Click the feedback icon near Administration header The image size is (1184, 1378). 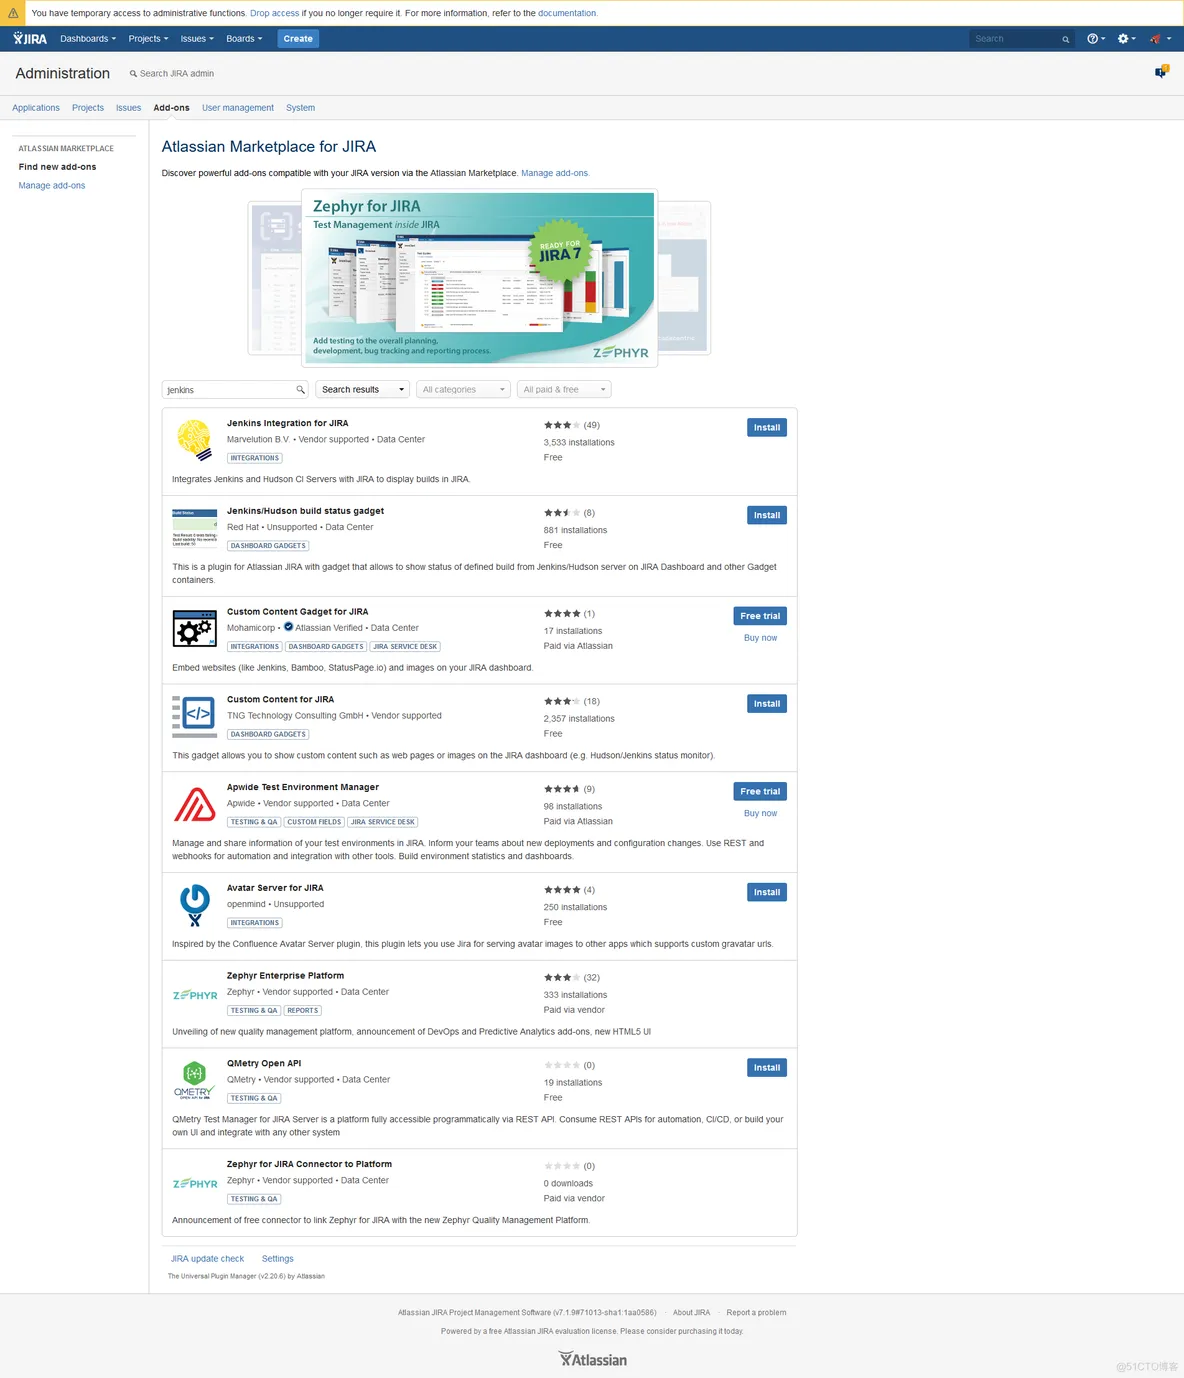click(1161, 71)
